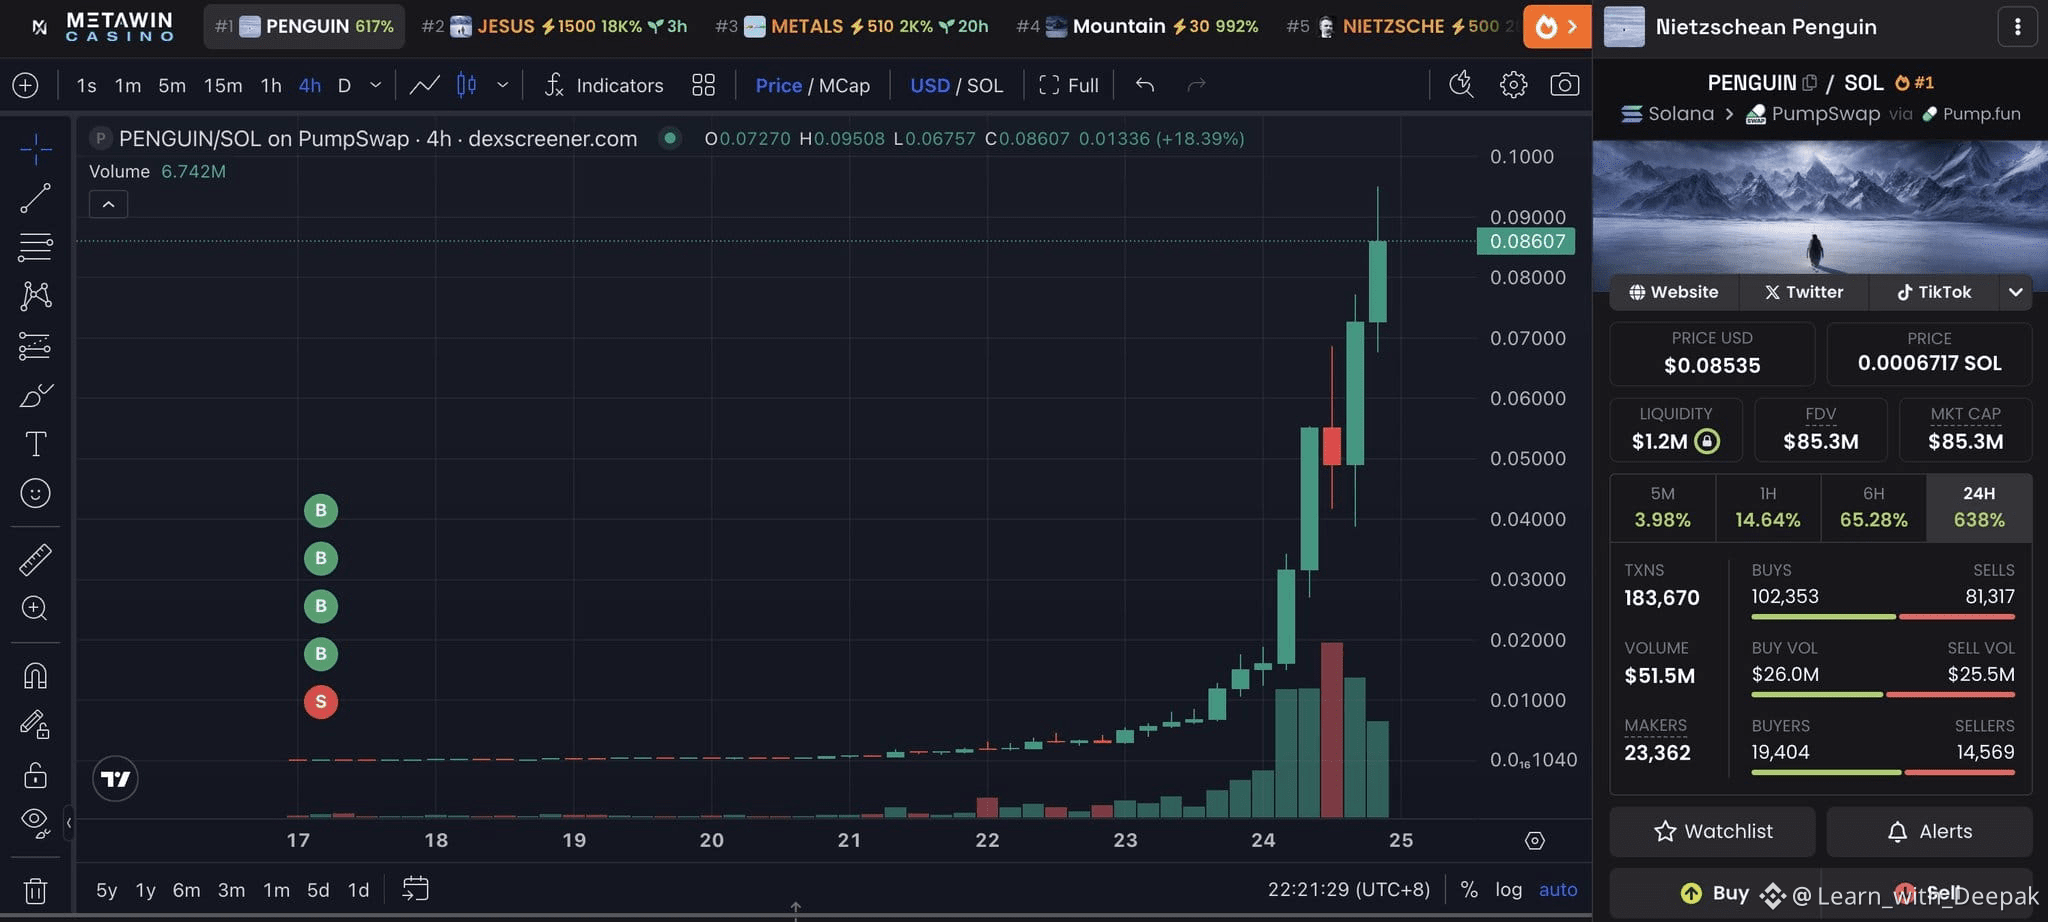Expand the trending tokens fire button
This screenshot has width=2048, height=922.
pos(1557,27)
